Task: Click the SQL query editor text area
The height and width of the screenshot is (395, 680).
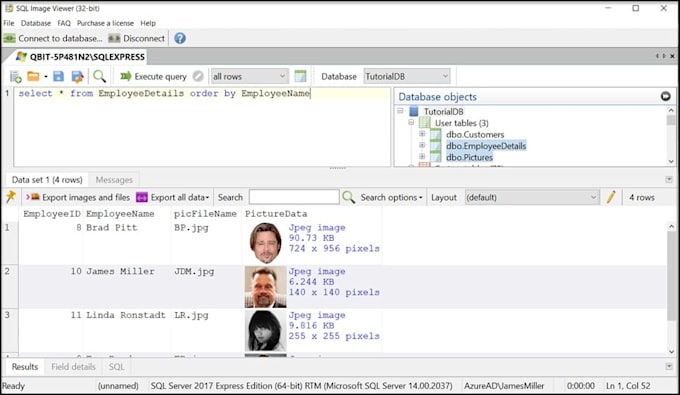Action: [202, 127]
